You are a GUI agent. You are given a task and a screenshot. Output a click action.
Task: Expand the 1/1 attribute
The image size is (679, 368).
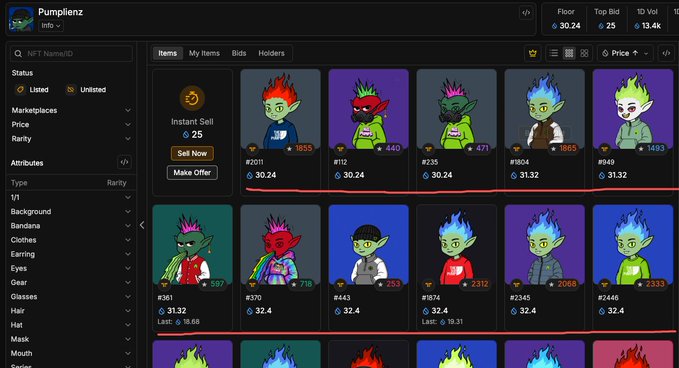tap(71, 197)
